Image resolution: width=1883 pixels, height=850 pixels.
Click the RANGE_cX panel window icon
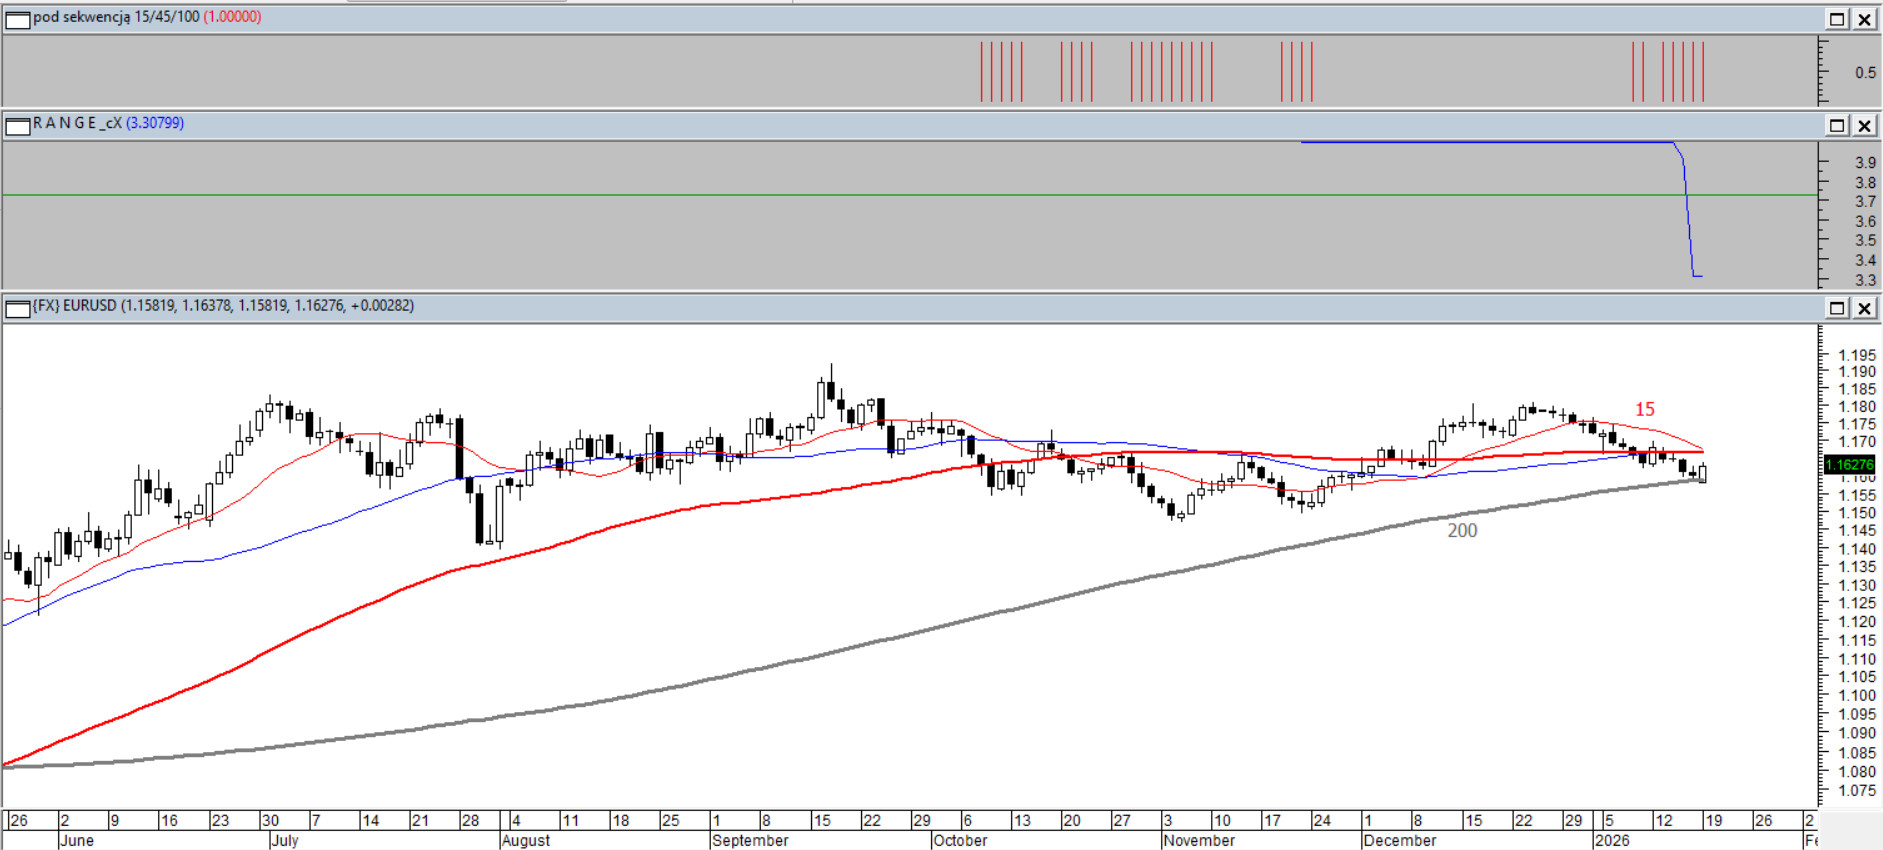[17, 125]
